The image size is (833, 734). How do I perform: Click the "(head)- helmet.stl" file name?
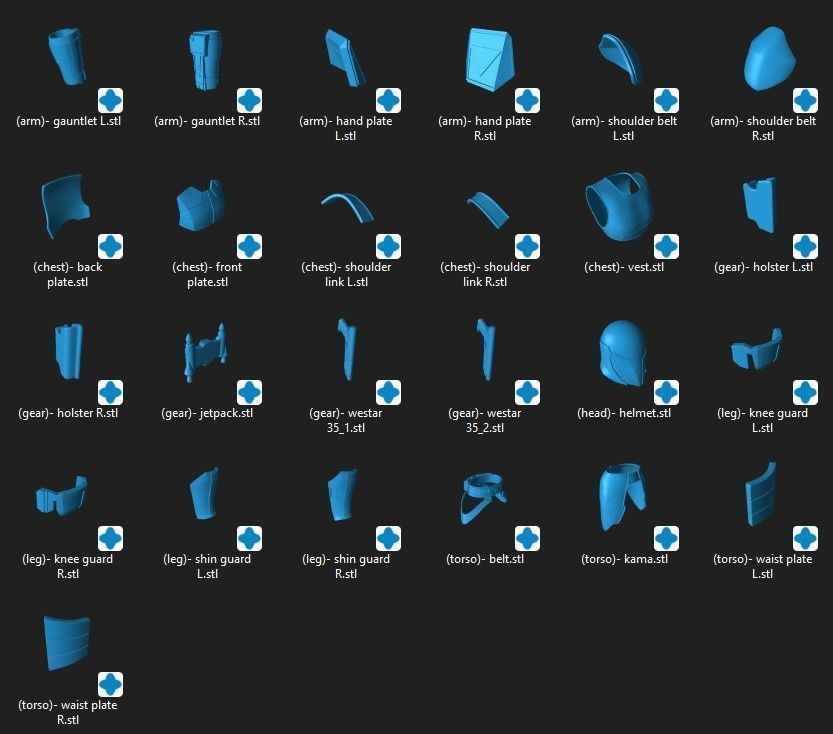tap(624, 413)
